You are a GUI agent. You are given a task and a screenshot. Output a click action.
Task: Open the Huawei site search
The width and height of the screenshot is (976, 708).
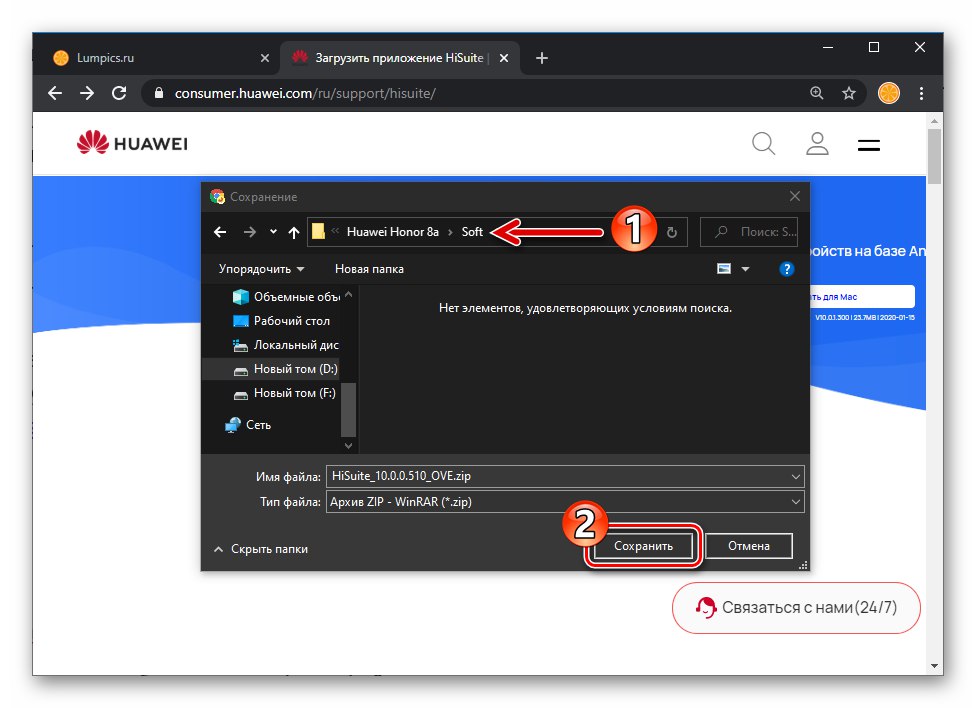[764, 144]
